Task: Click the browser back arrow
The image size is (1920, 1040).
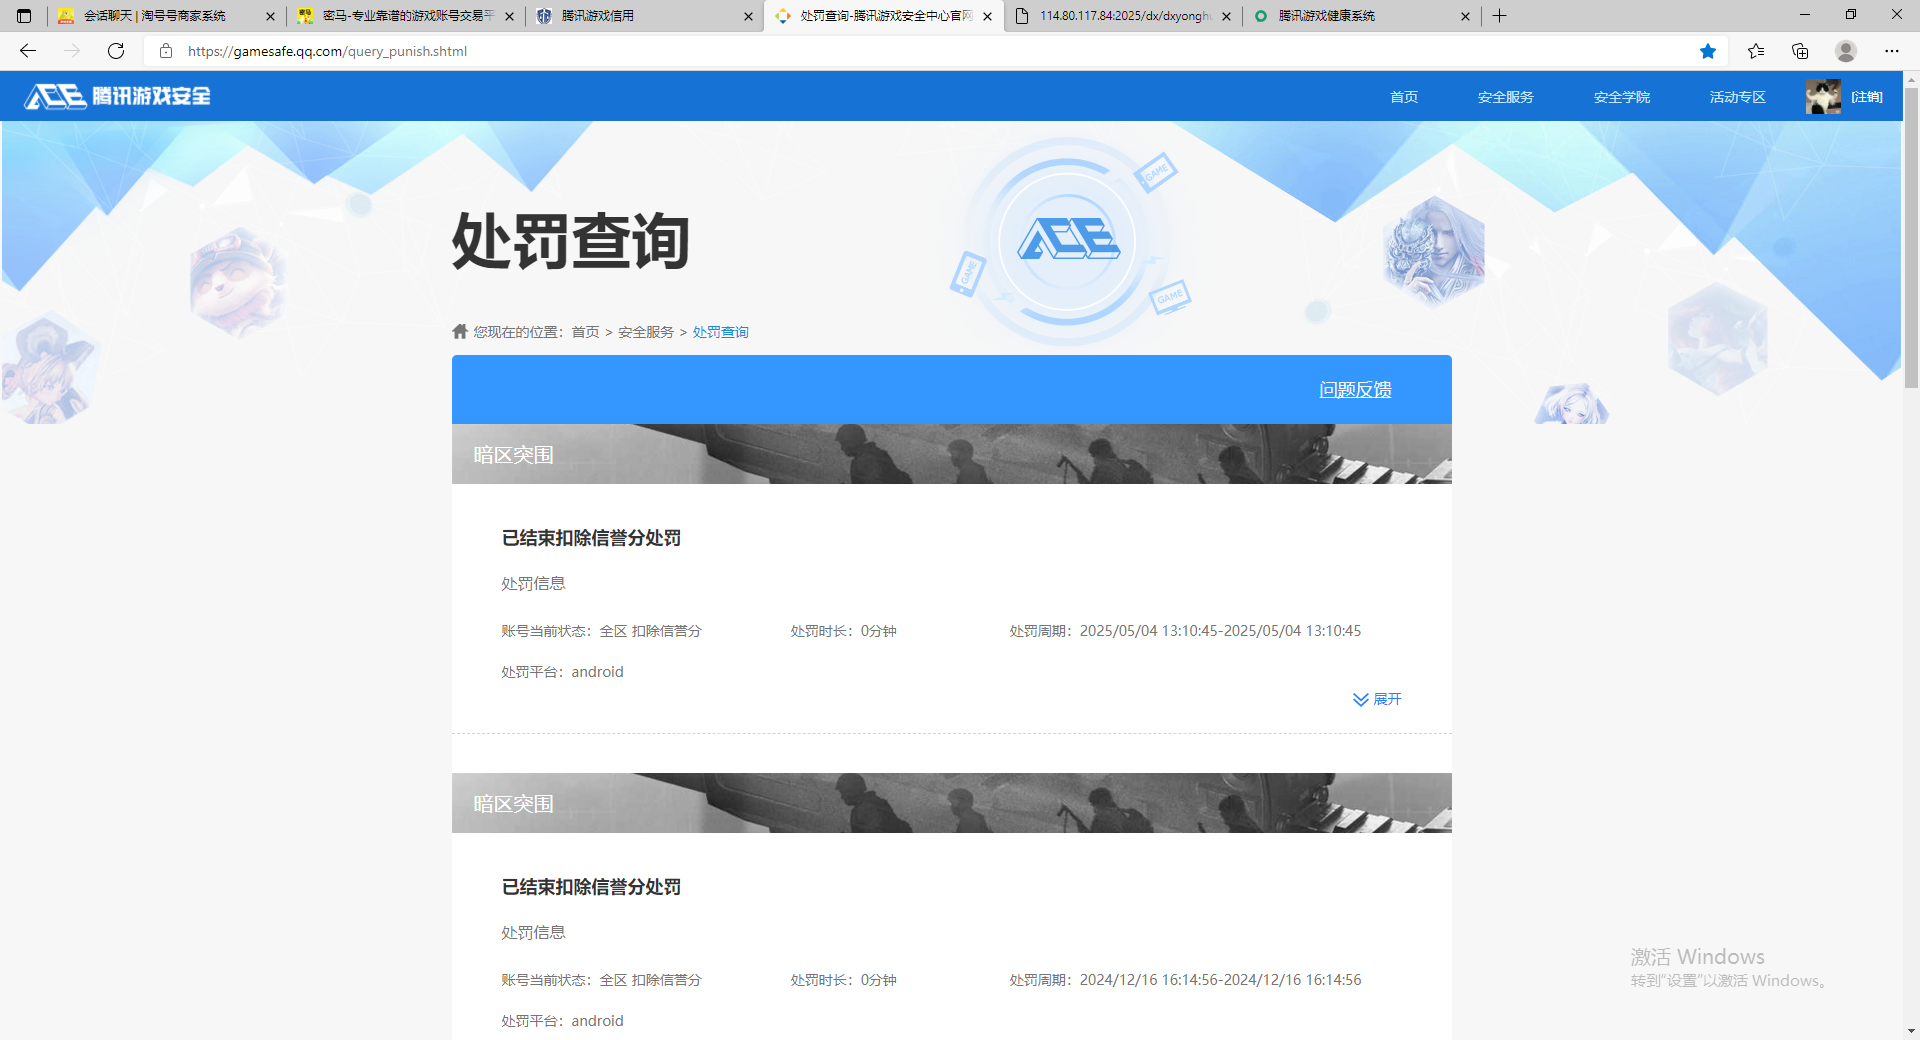Action: 28,51
